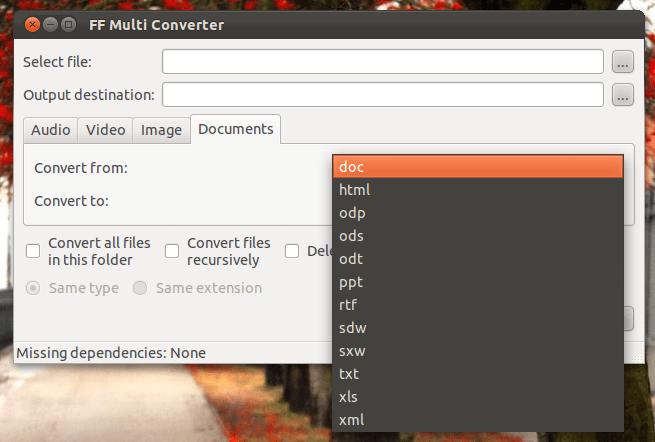The width and height of the screenshot is (655, 442).
Task: Select xml at bottom of list
Action: (478, 420)
